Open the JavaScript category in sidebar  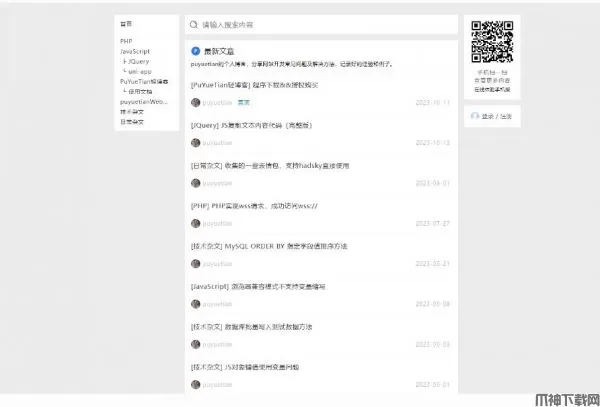[x=135, y=51]
